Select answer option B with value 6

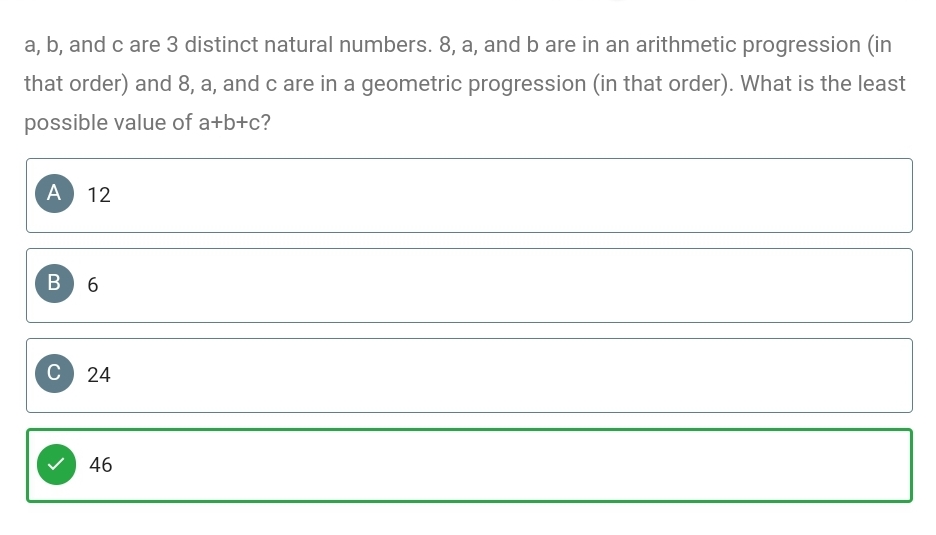(x=469, y=285)
